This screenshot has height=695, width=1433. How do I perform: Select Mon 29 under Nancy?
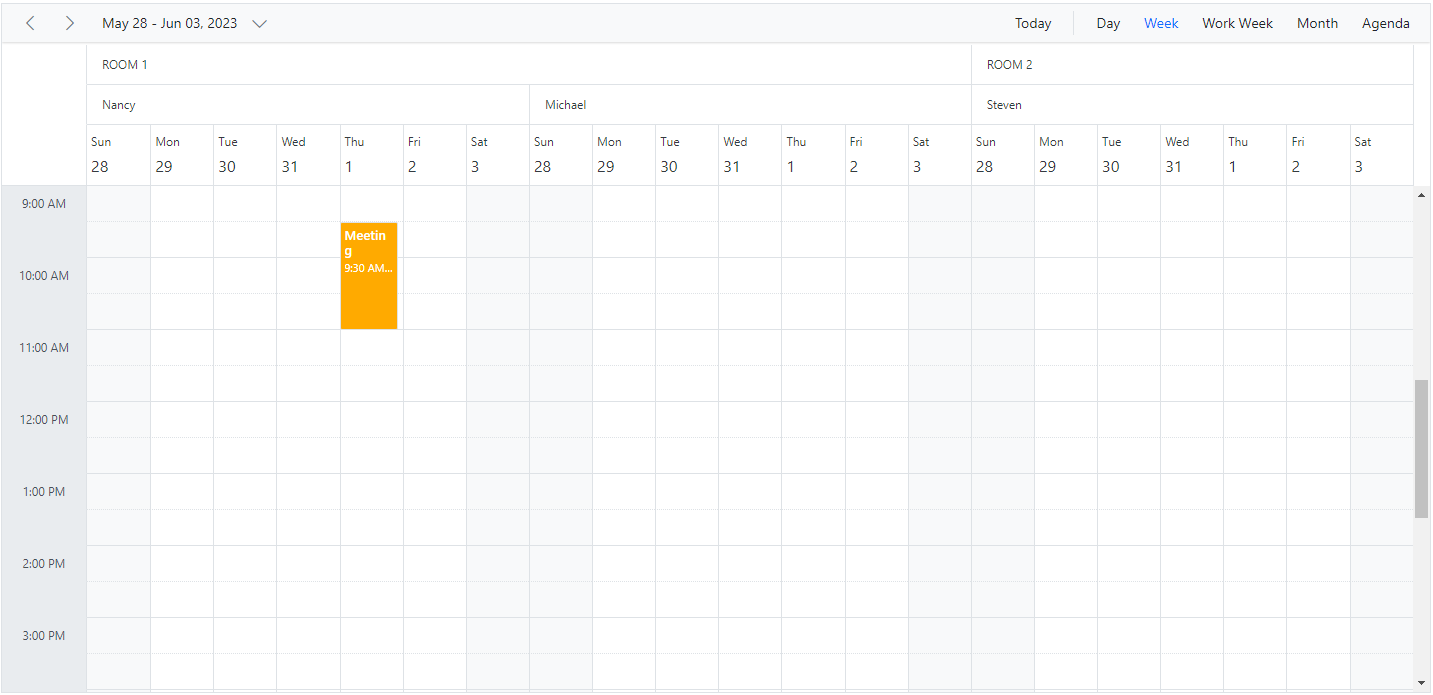182,155
